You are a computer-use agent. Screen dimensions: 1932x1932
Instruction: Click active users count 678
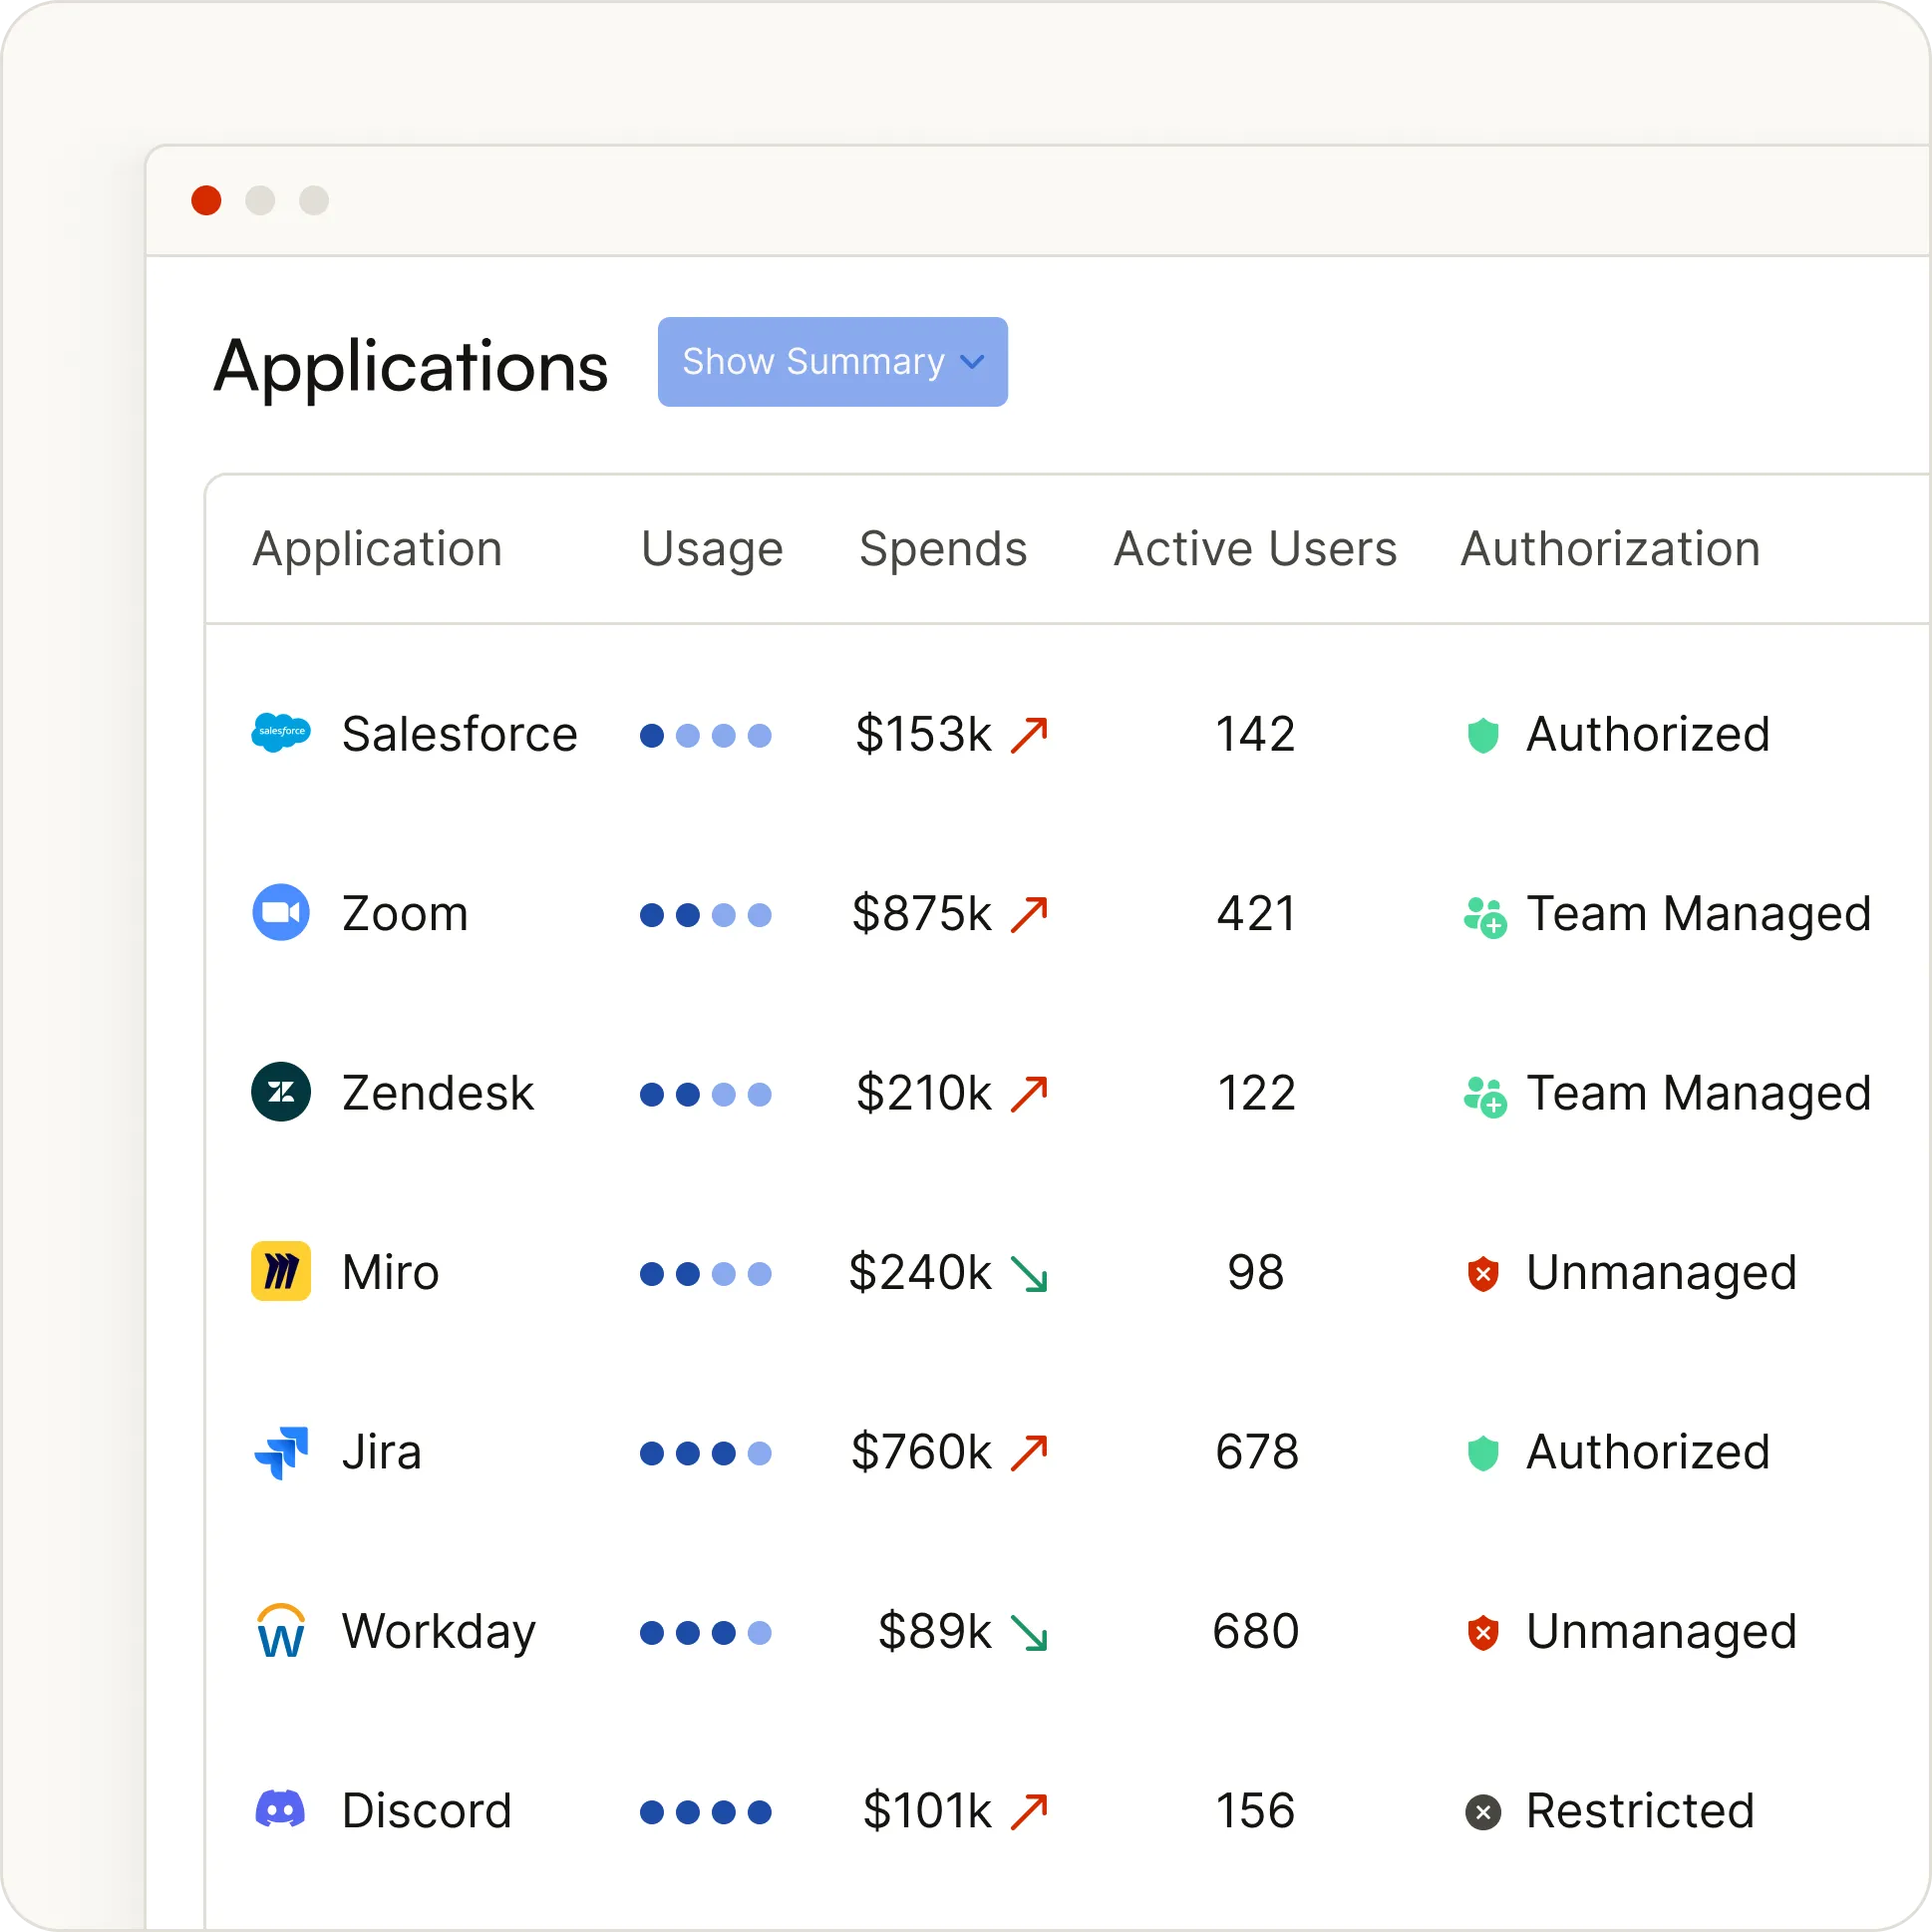tap(1257, 1451)
